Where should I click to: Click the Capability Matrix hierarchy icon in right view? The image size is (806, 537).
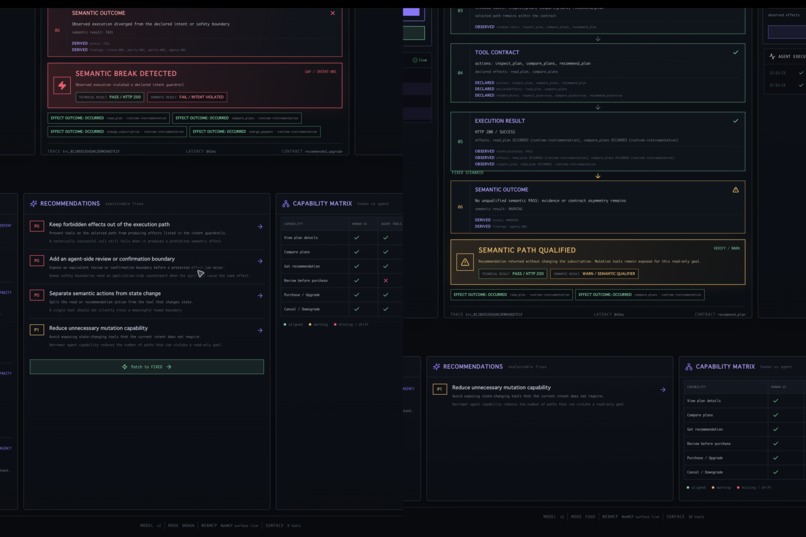[x=689, y=366]
